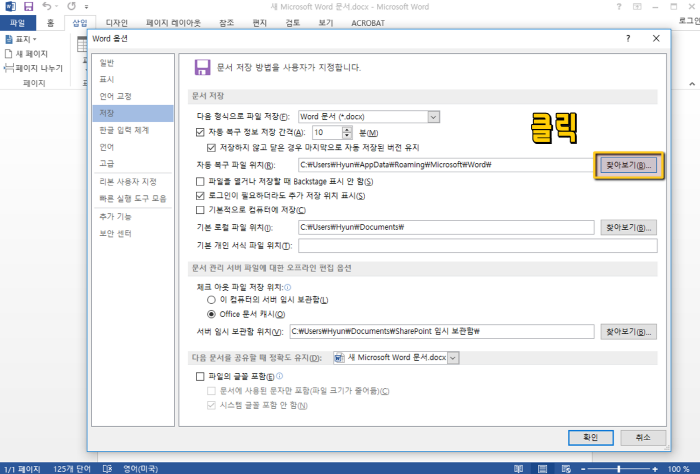Image resolution: width=700 pixels, height=474 pixels.
Task: Open the 검토 ribbon tab
Action: point(292,23)
